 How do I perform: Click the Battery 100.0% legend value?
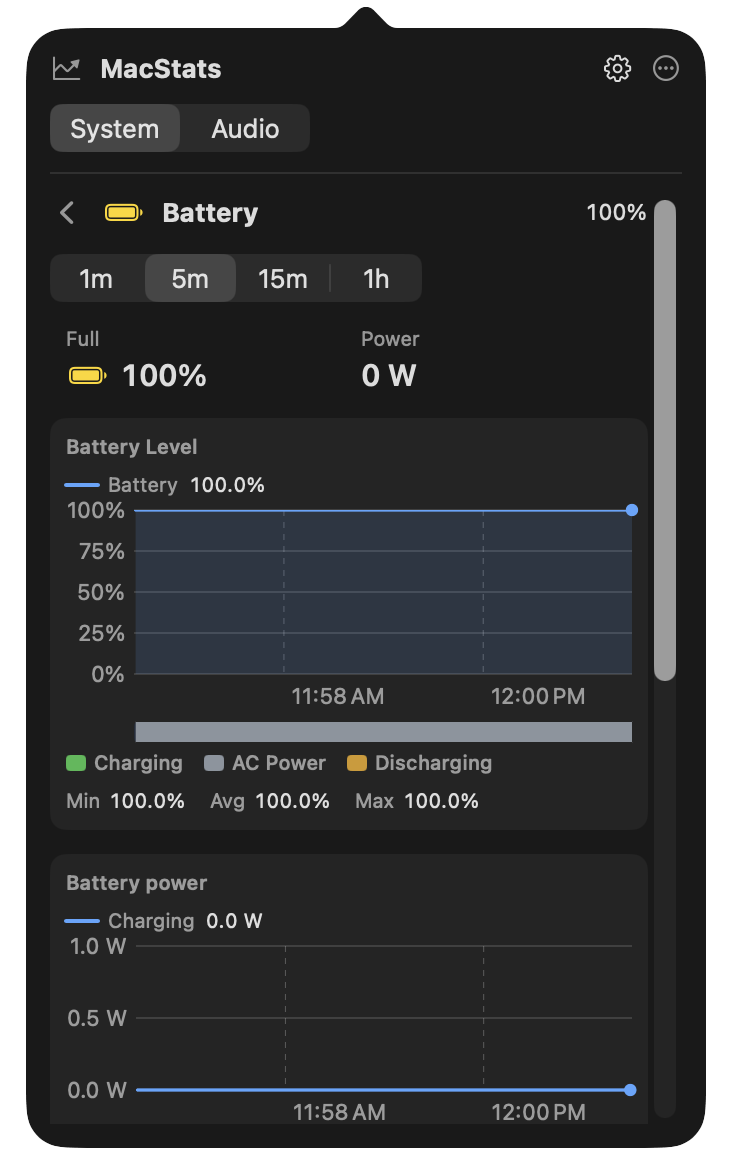pyautogui.click(x=228, y=485)
